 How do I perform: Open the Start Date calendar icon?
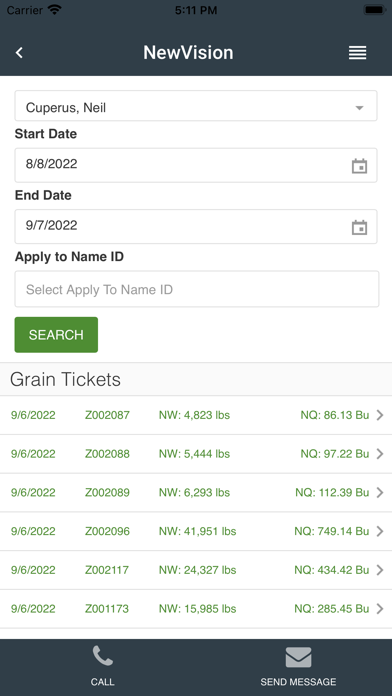pyautogui.click(x=359, y=166)
